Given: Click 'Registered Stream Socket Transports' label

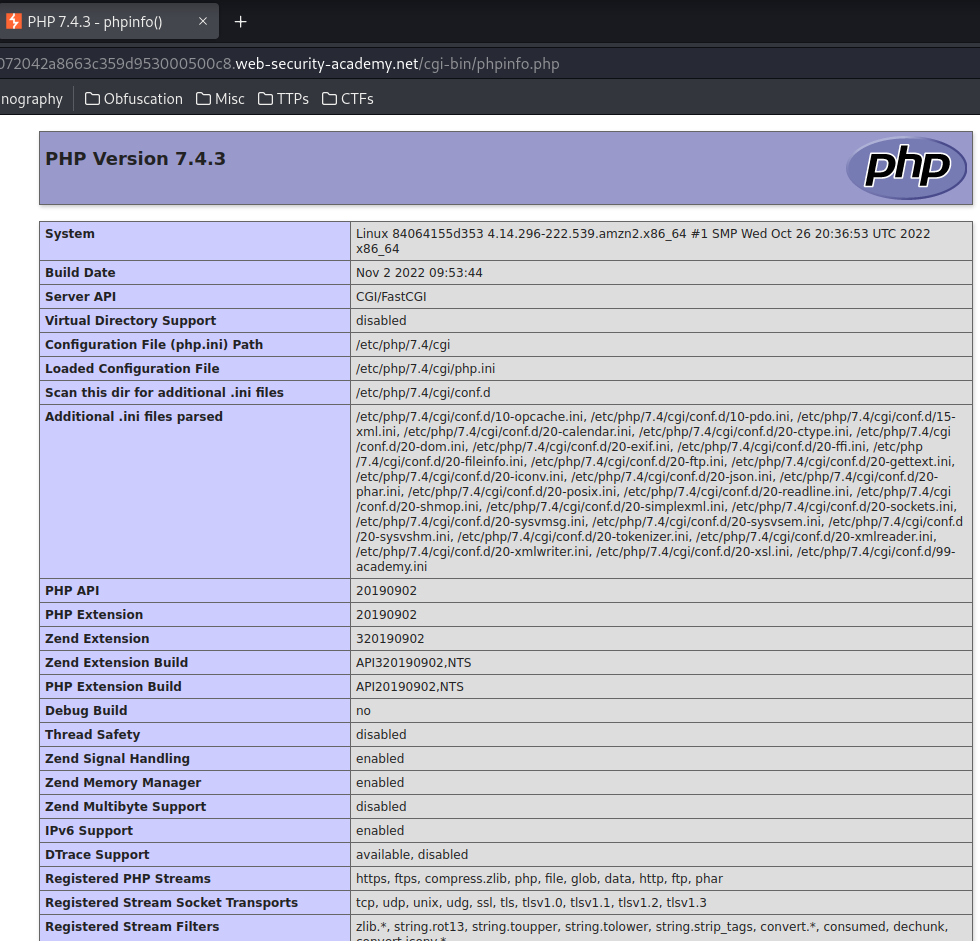Looking at the screenshot, I should tap(171, 903).
